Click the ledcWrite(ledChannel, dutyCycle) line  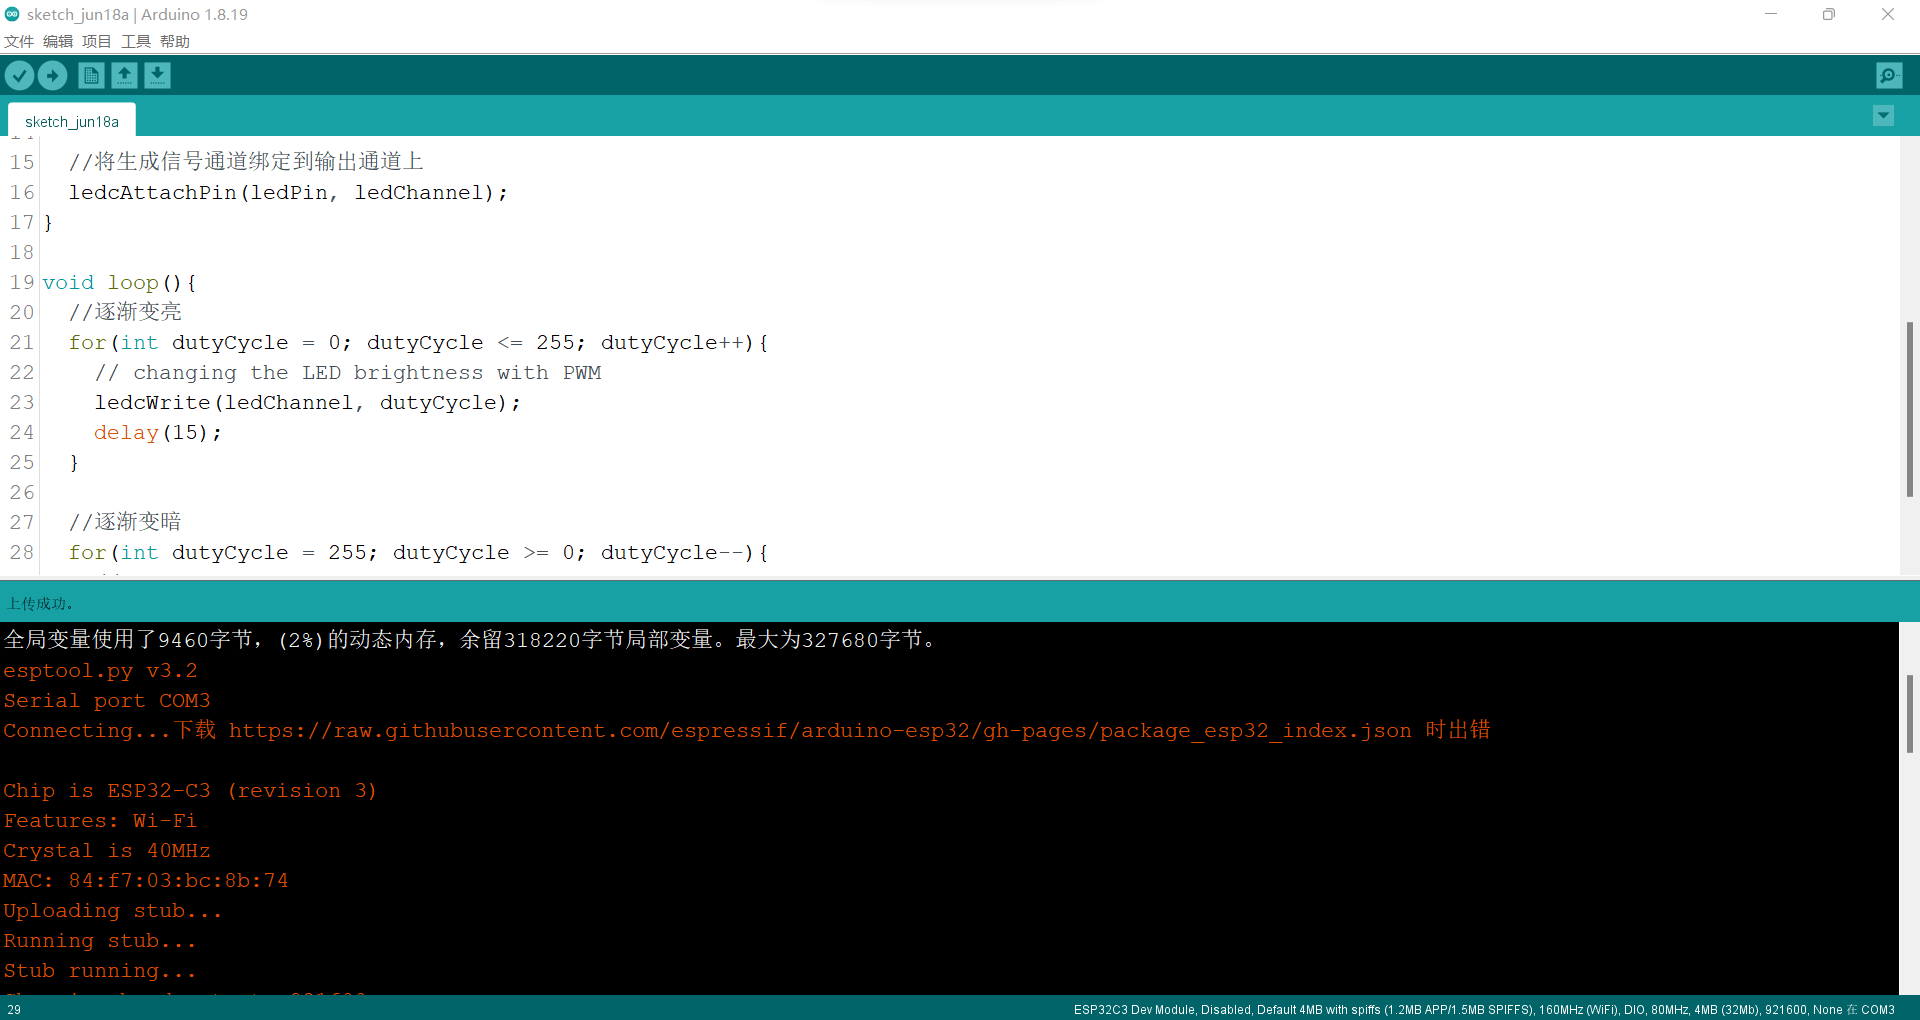click(307, 402)
